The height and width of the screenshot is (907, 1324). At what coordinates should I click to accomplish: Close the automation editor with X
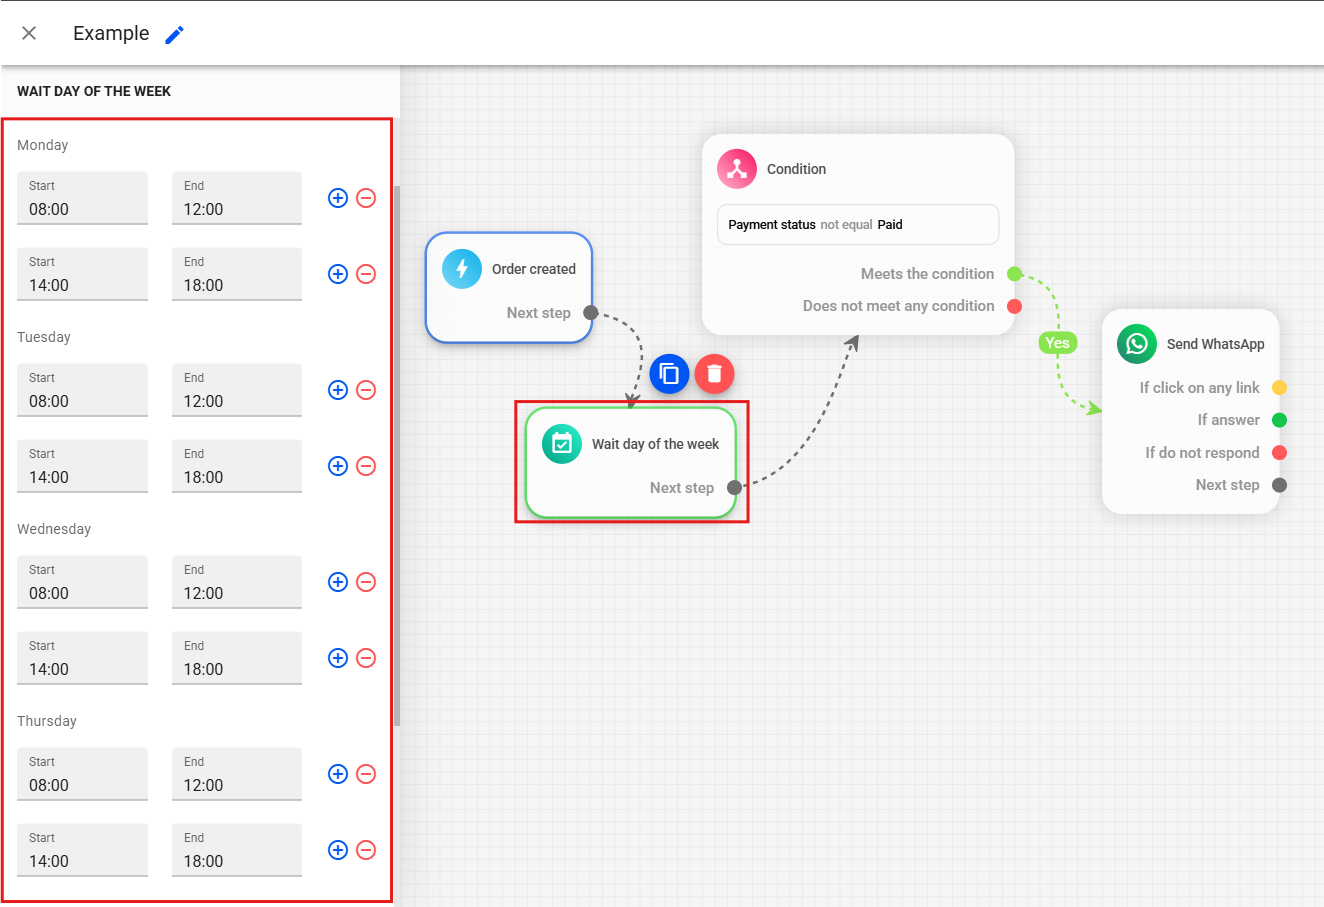[29, 33]
